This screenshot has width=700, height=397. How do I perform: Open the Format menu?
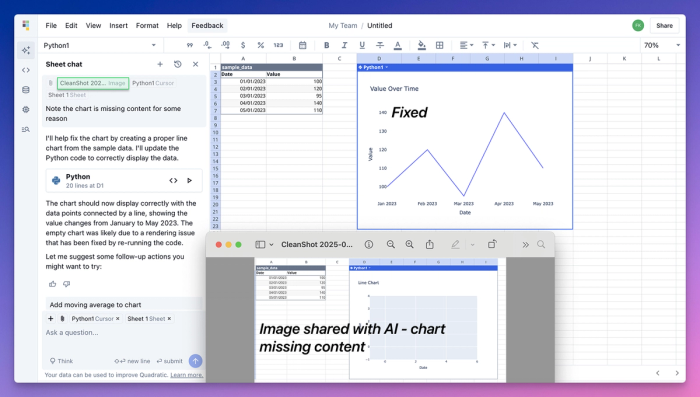147,25
